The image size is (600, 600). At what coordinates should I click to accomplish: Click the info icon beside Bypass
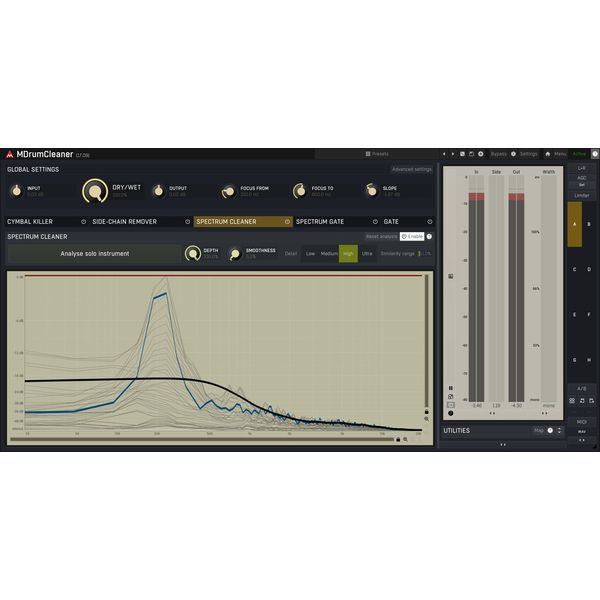click(513, 154)
